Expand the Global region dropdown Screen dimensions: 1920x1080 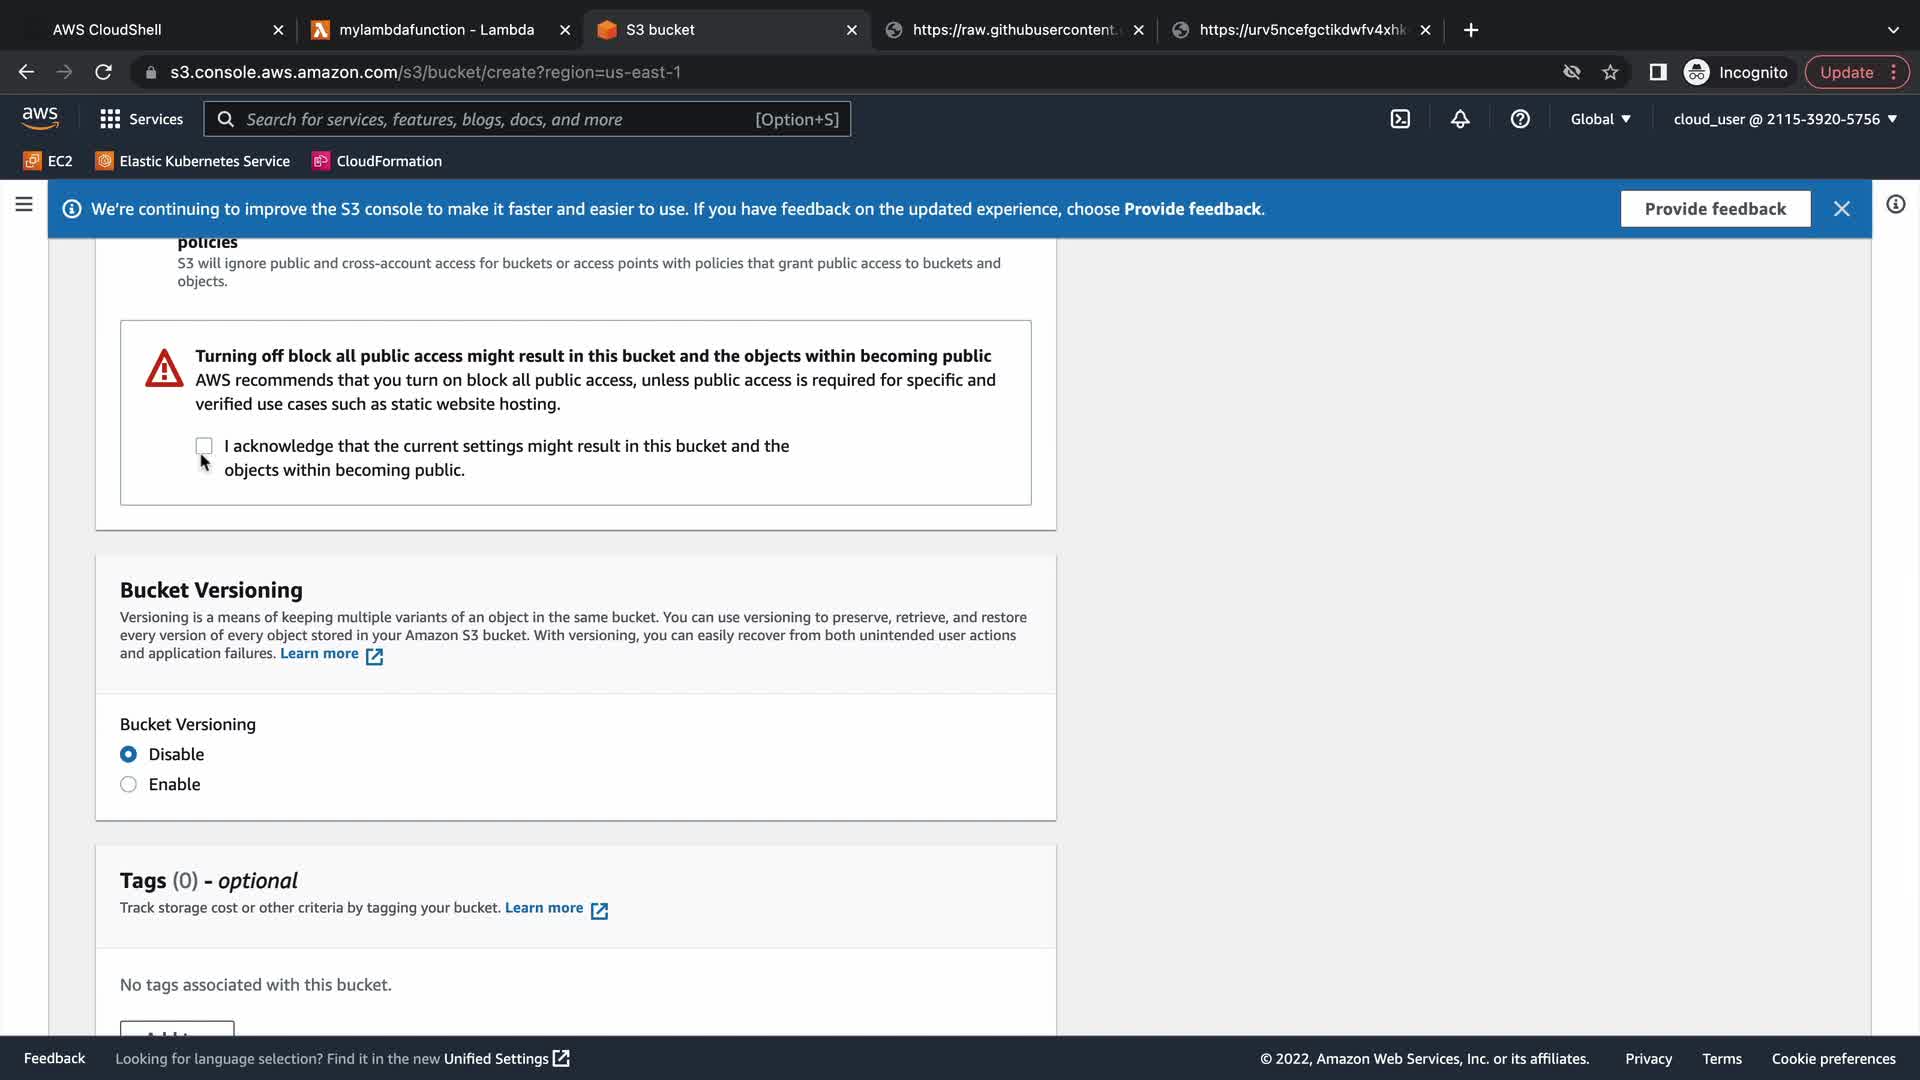click(1600, 119)
